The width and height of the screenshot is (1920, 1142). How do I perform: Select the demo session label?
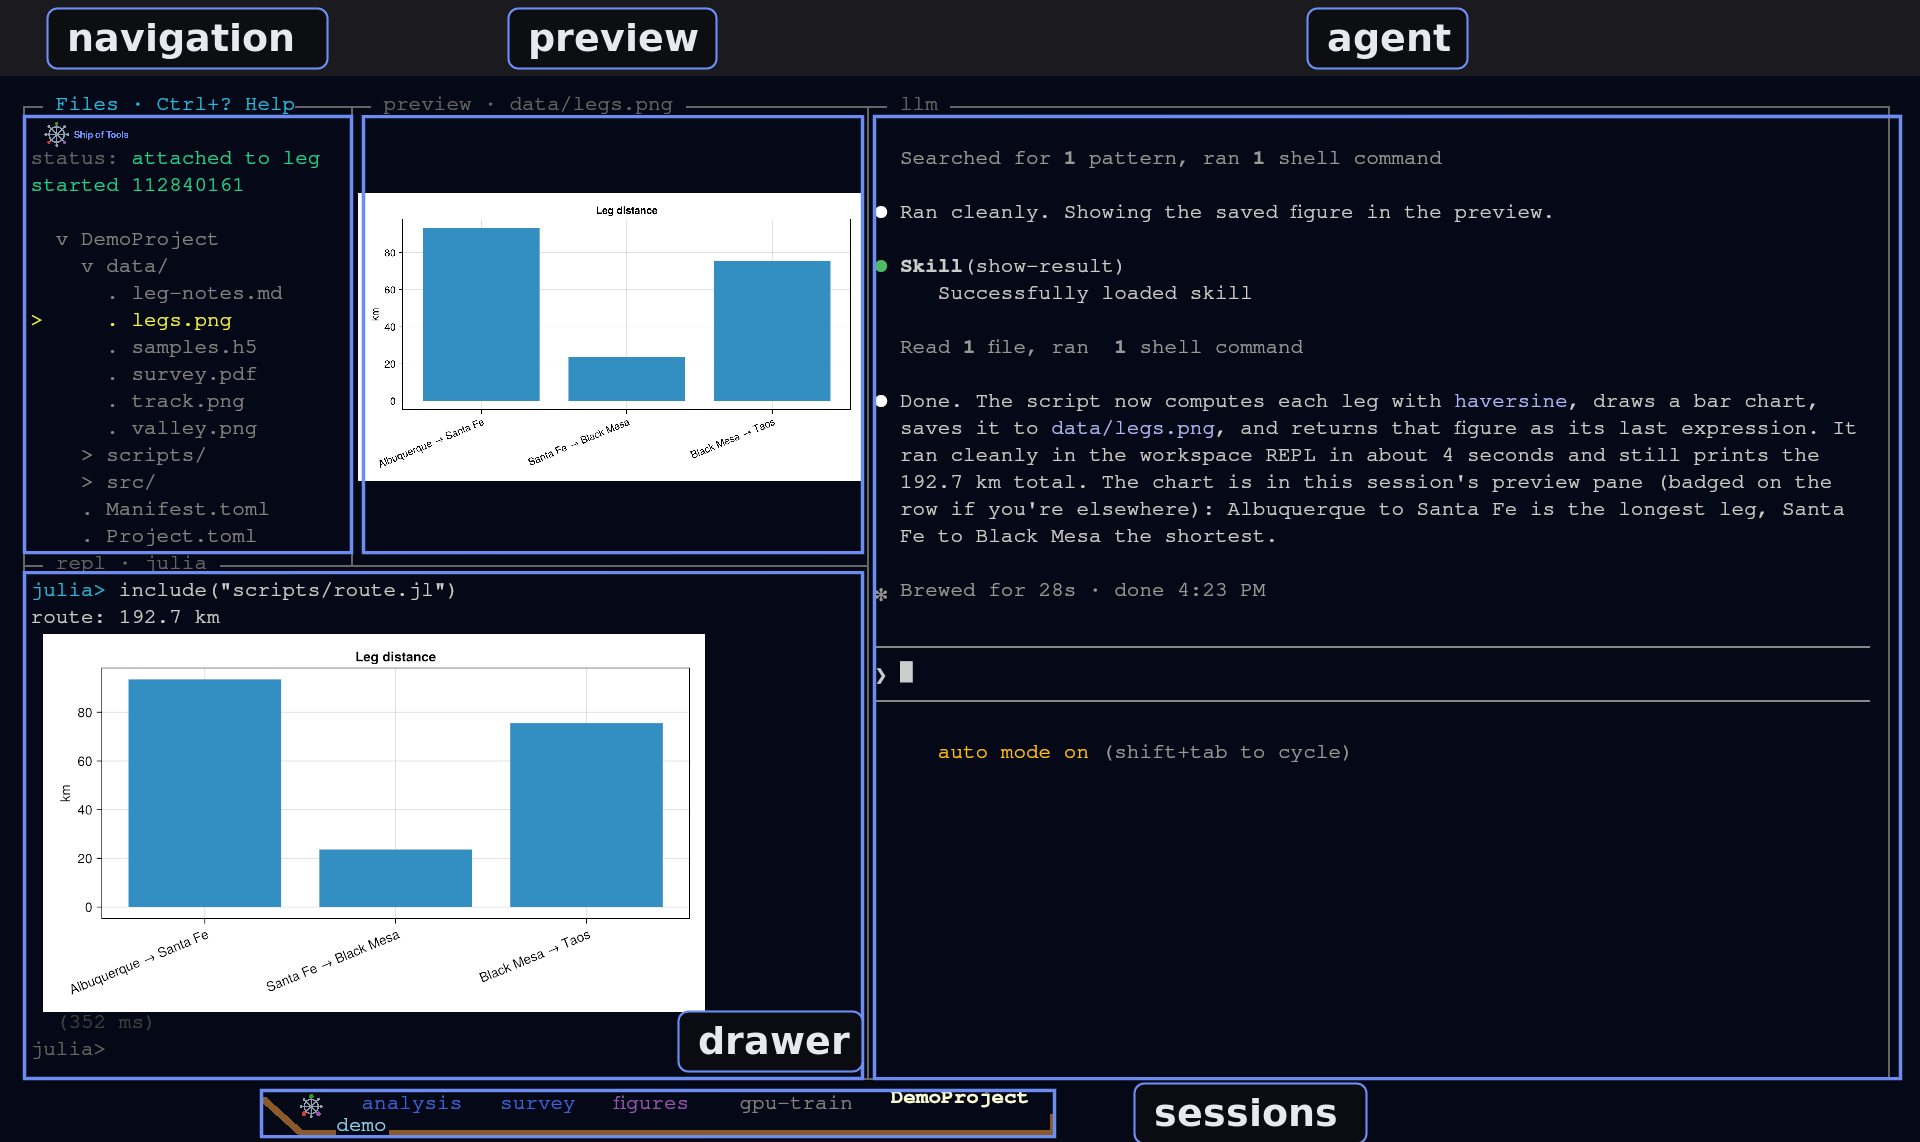[x=361, y=1125]
